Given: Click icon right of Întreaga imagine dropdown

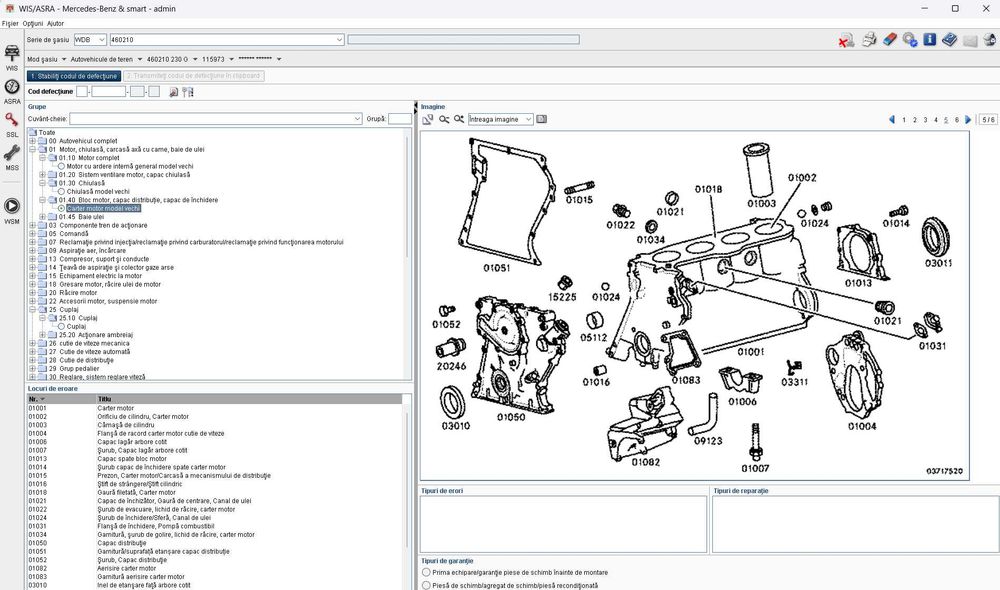Looking at the screenshot, I should pos(541,119).
